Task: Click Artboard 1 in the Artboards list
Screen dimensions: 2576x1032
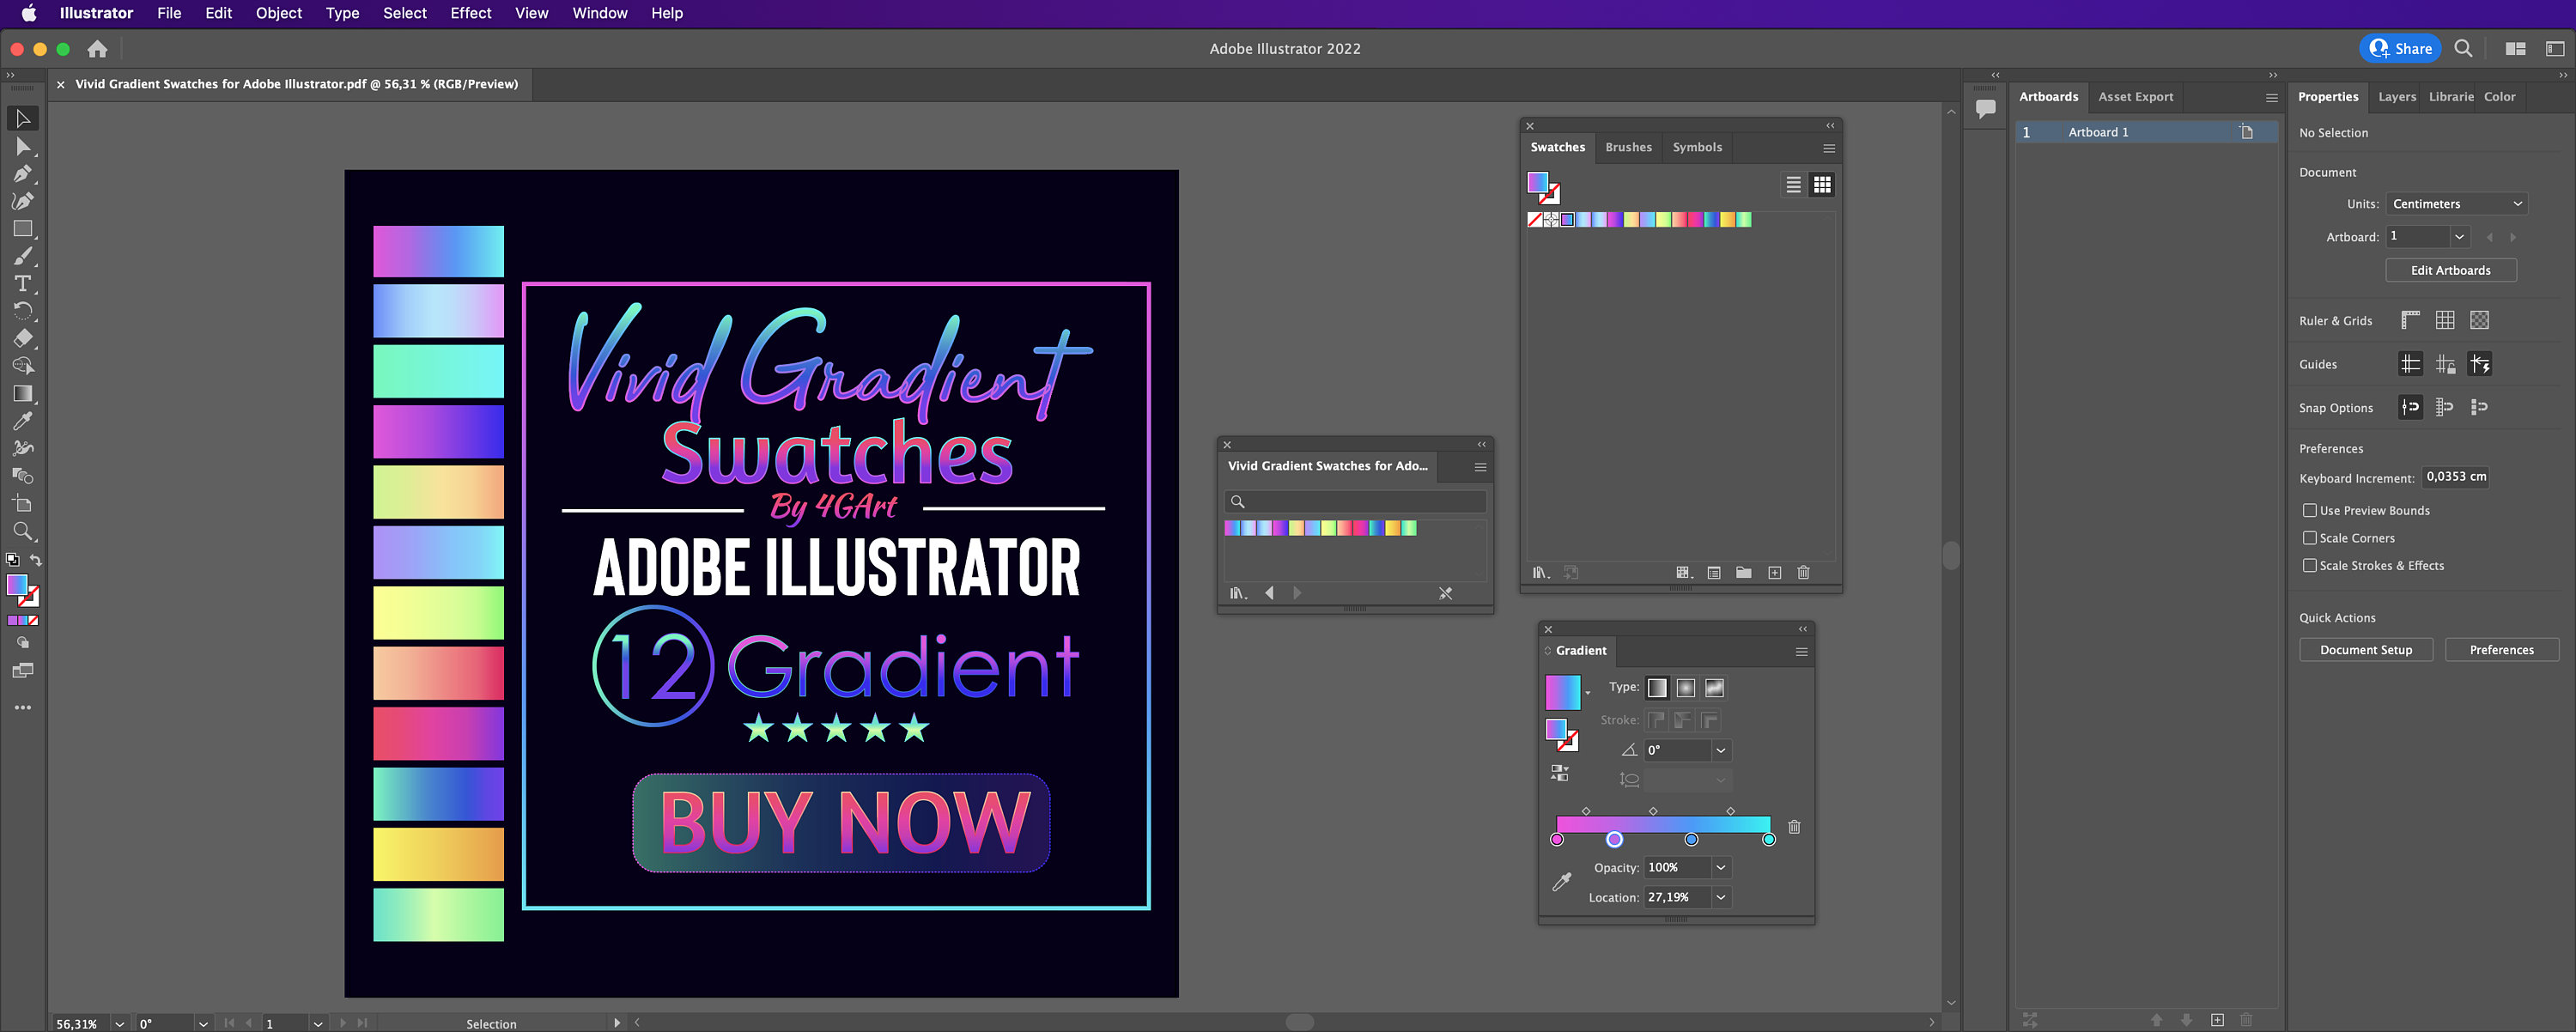Action: [2097, 131]
